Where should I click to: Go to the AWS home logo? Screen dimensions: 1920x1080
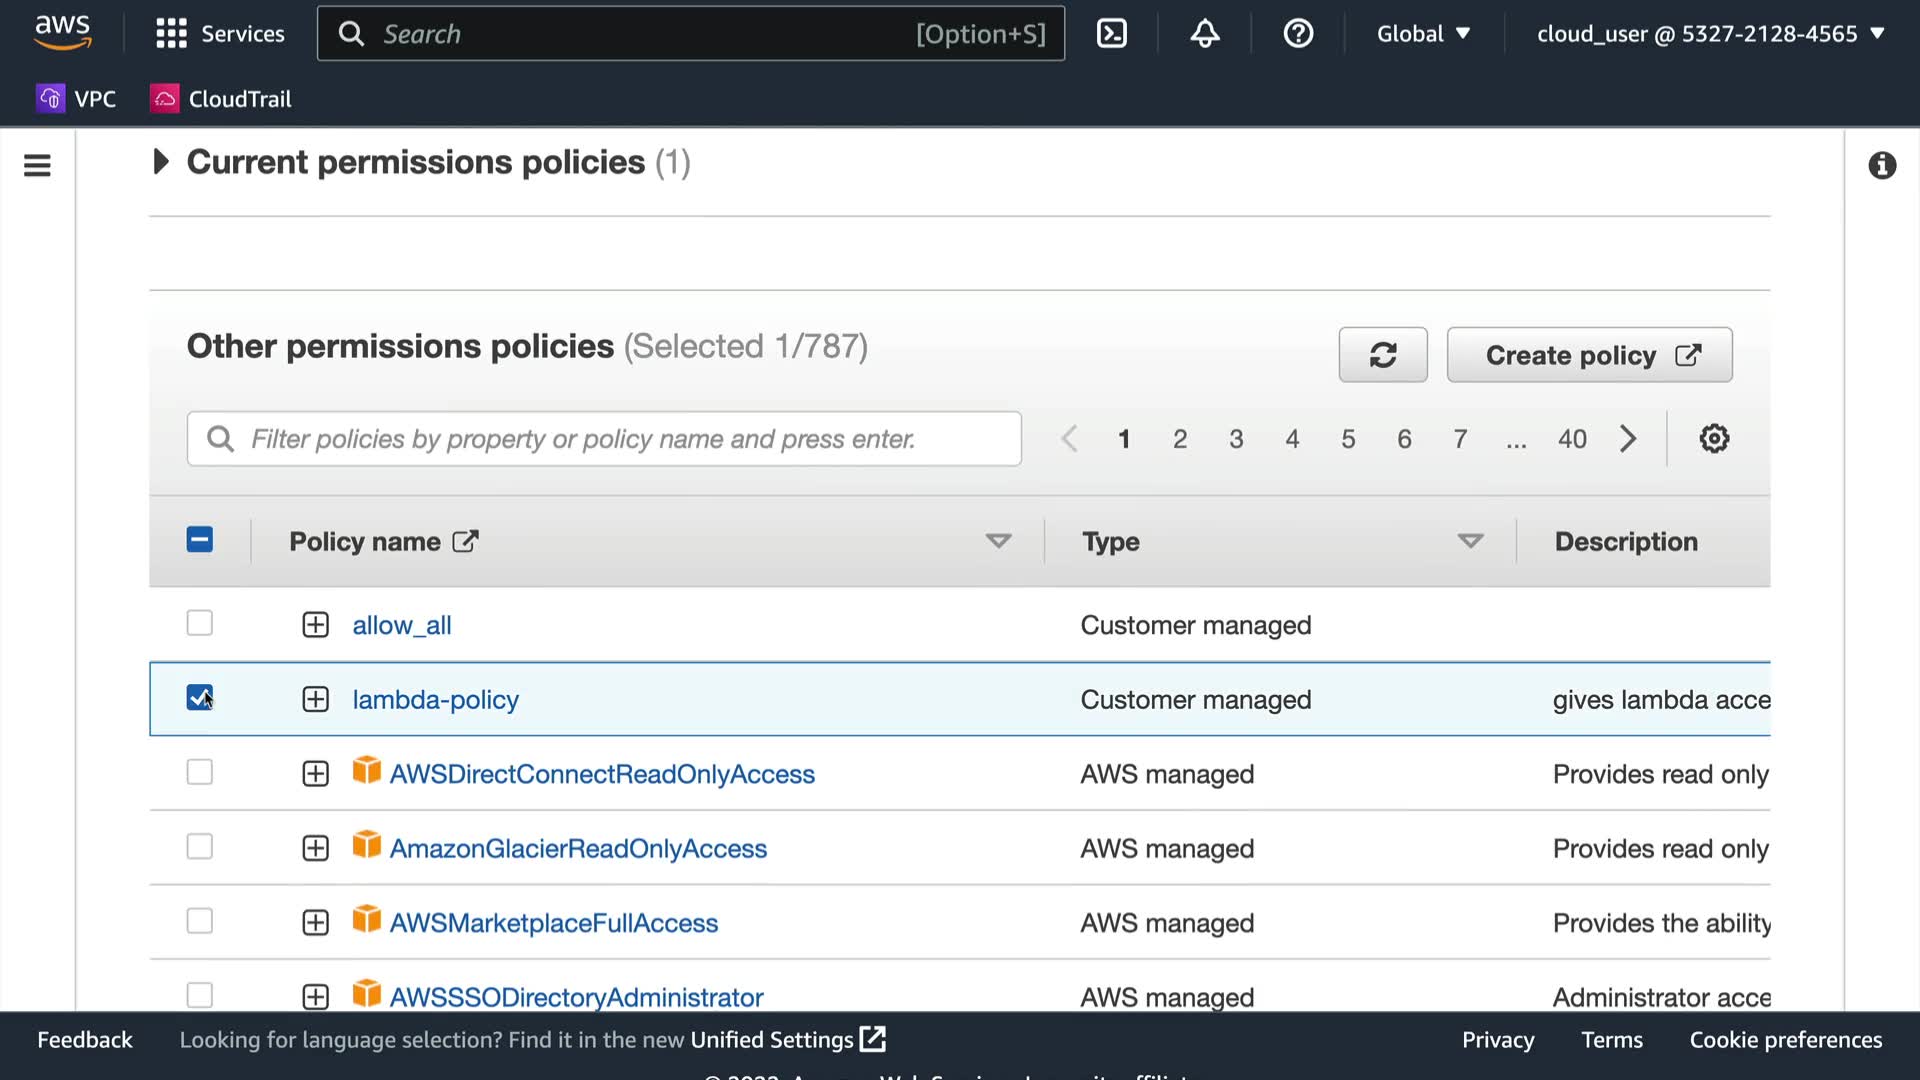click(62, 32)
